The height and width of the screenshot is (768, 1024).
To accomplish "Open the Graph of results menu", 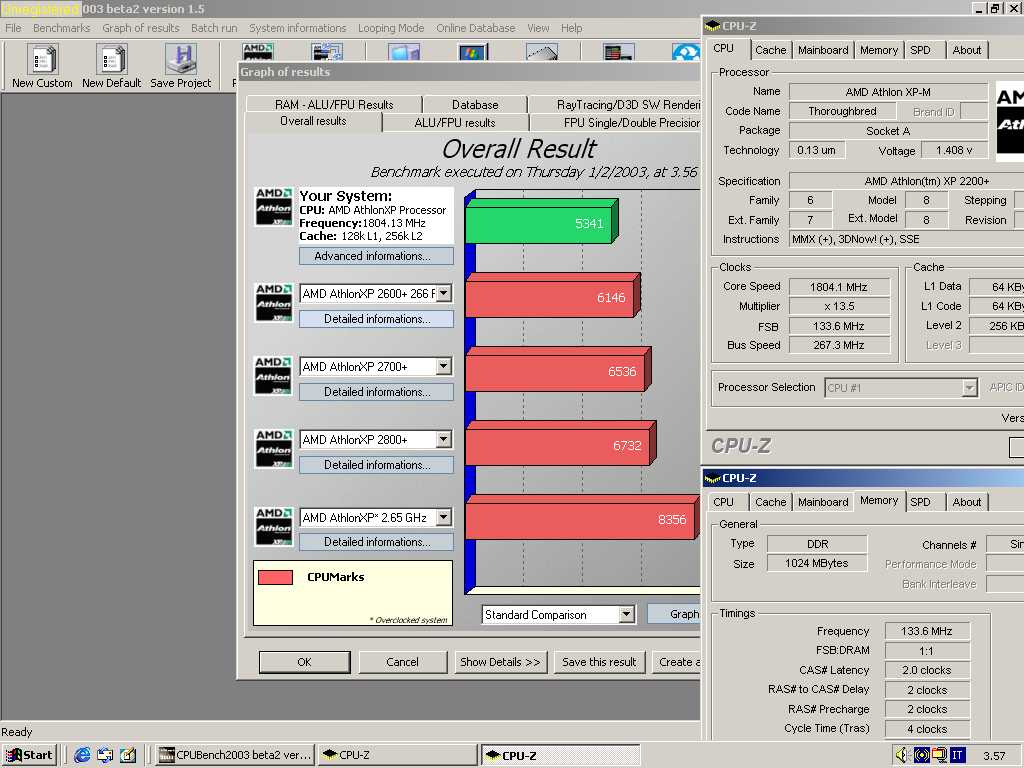I will pyautogui.click(x=140, y=28).
